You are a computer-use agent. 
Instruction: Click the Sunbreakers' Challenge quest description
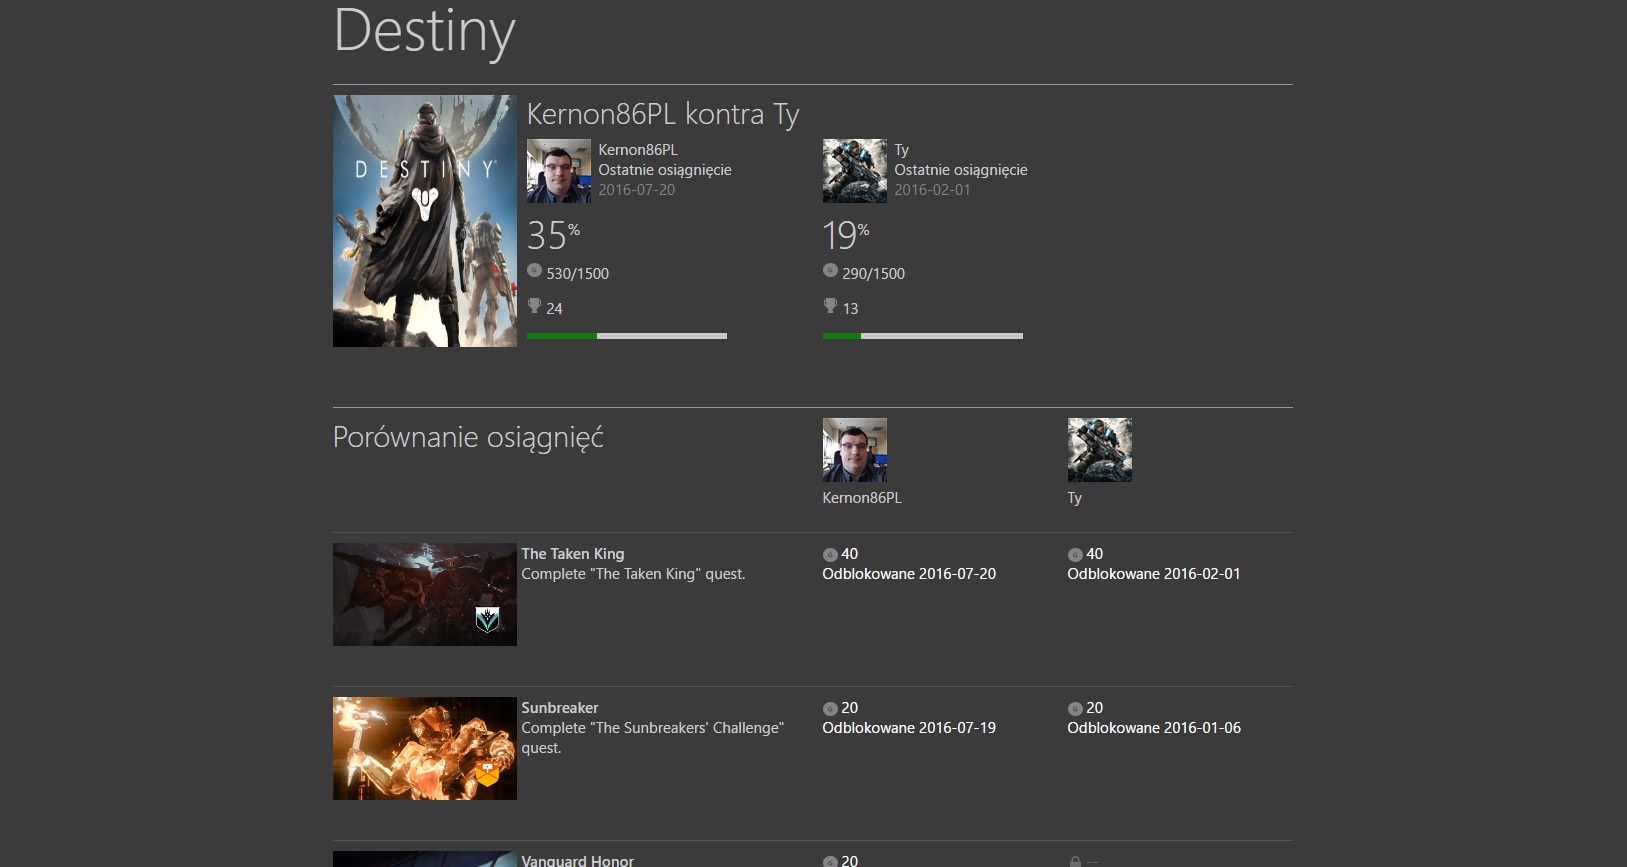(x=653, y=738)
